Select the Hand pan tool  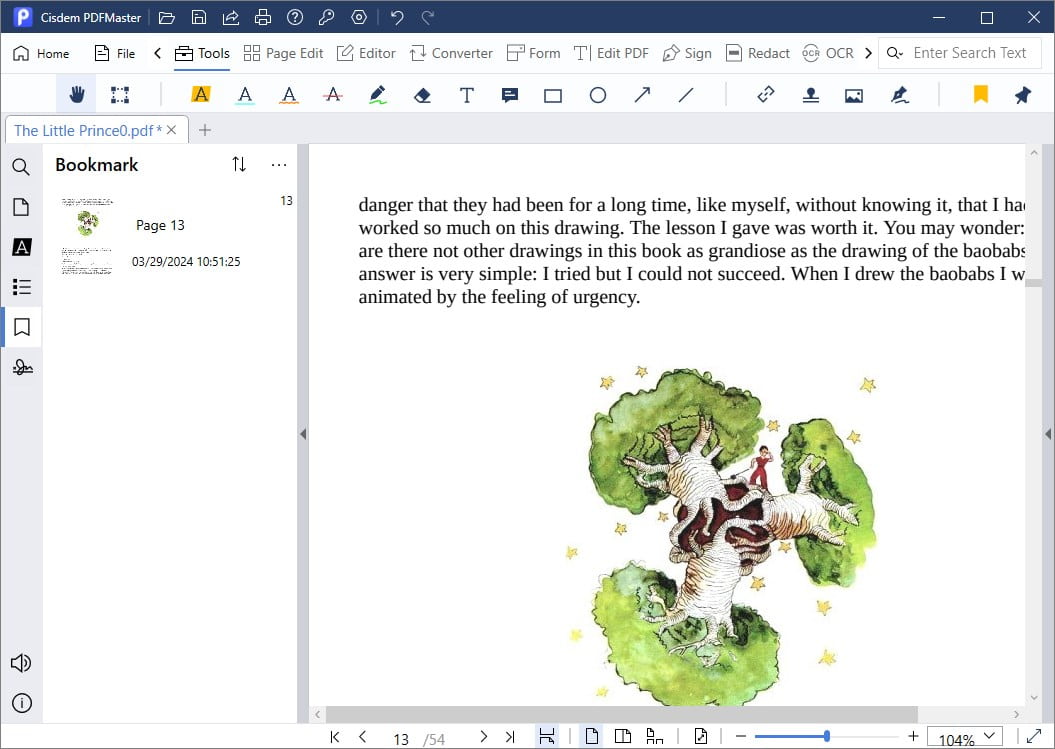[77, 95]
